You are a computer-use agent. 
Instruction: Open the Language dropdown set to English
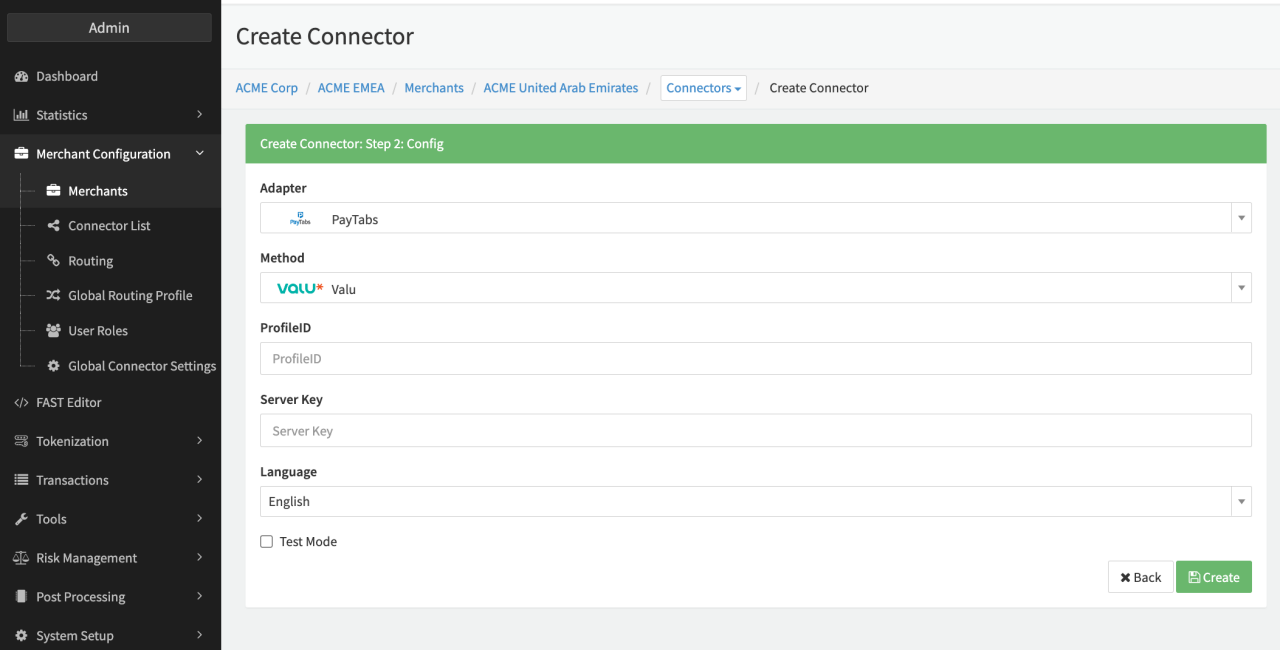[x=755, y=502]
